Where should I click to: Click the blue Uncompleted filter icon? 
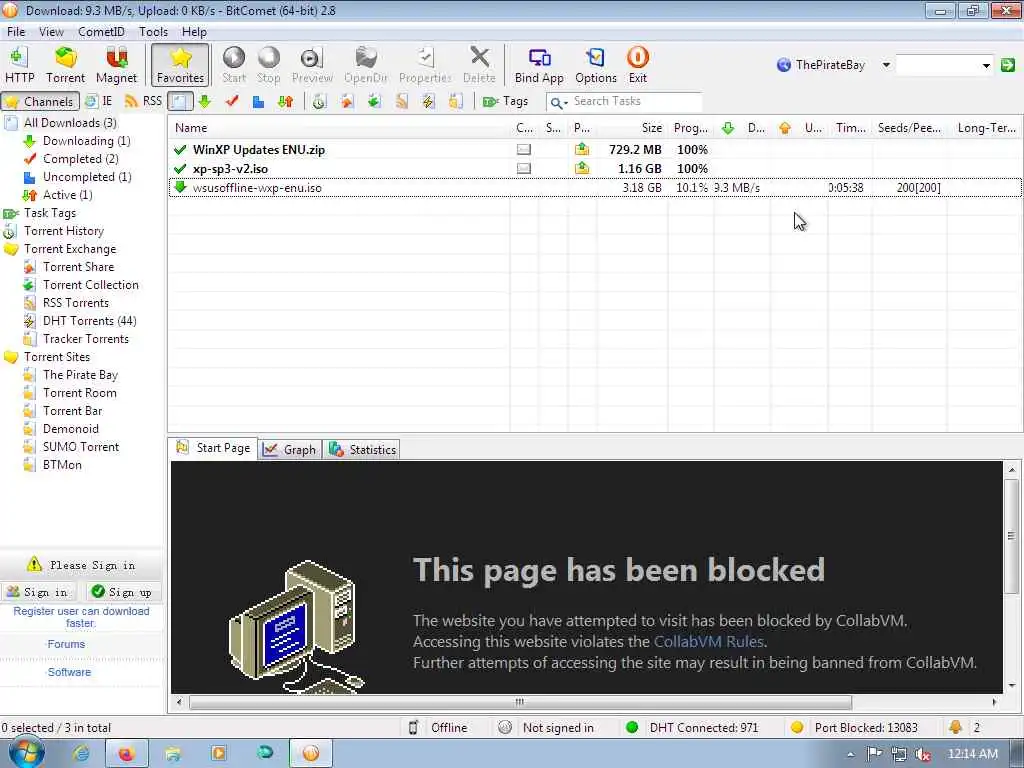(258, 101)
